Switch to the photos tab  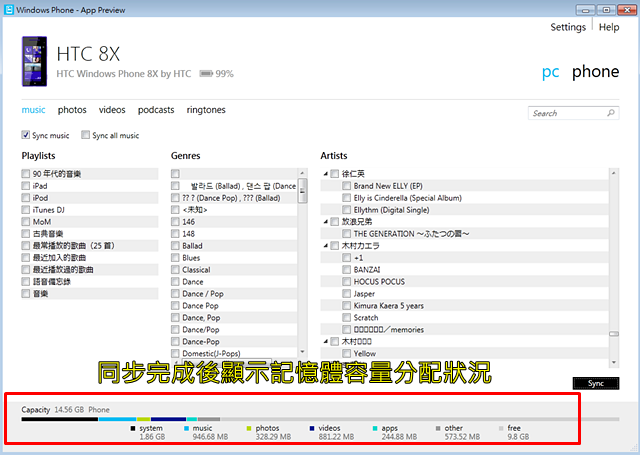pyautogui.click(x=72, y=110)
